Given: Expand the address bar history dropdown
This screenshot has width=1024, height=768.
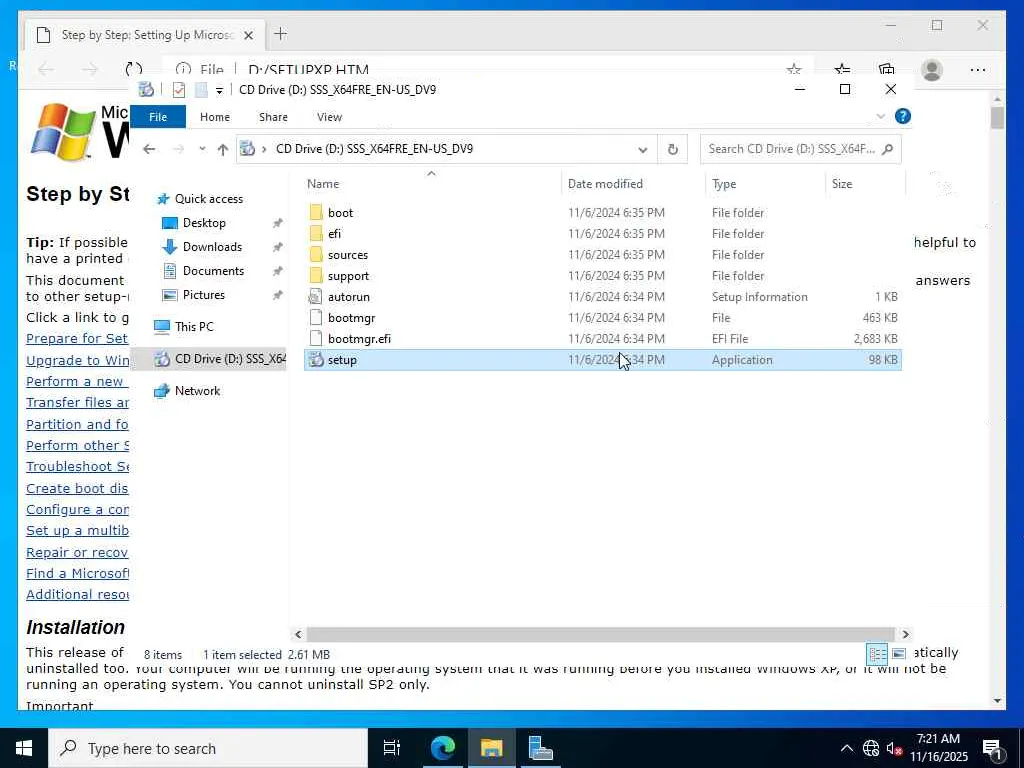Looking at the screenshot, I should (643, 150).
